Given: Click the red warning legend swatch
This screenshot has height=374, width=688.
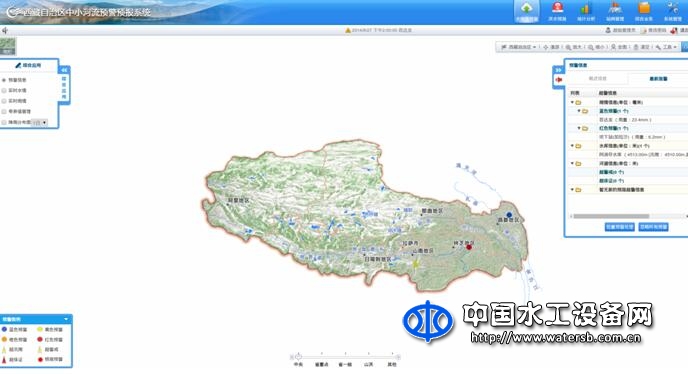Looking at the screenshot, I should pos(40,339).
